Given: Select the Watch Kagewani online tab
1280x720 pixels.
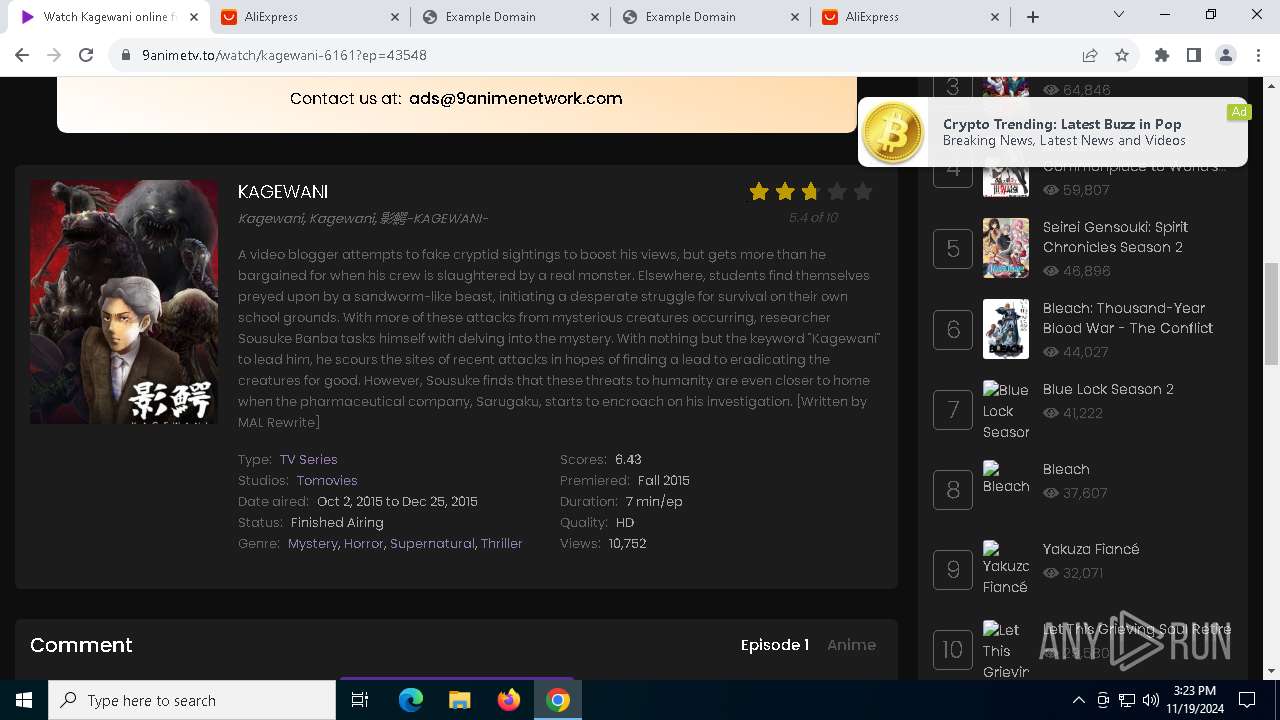Looking at the screenshot, I should click(110, 17).
